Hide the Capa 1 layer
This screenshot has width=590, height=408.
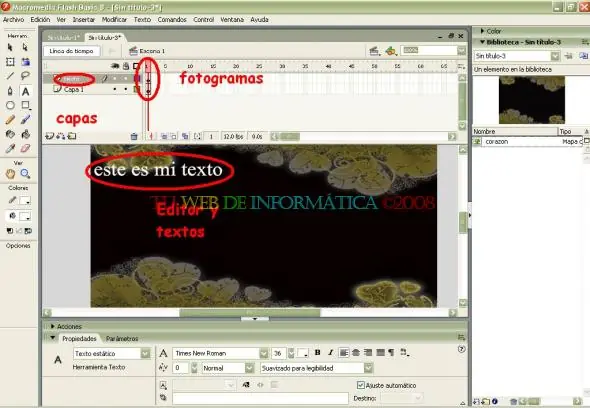(115, 90)
